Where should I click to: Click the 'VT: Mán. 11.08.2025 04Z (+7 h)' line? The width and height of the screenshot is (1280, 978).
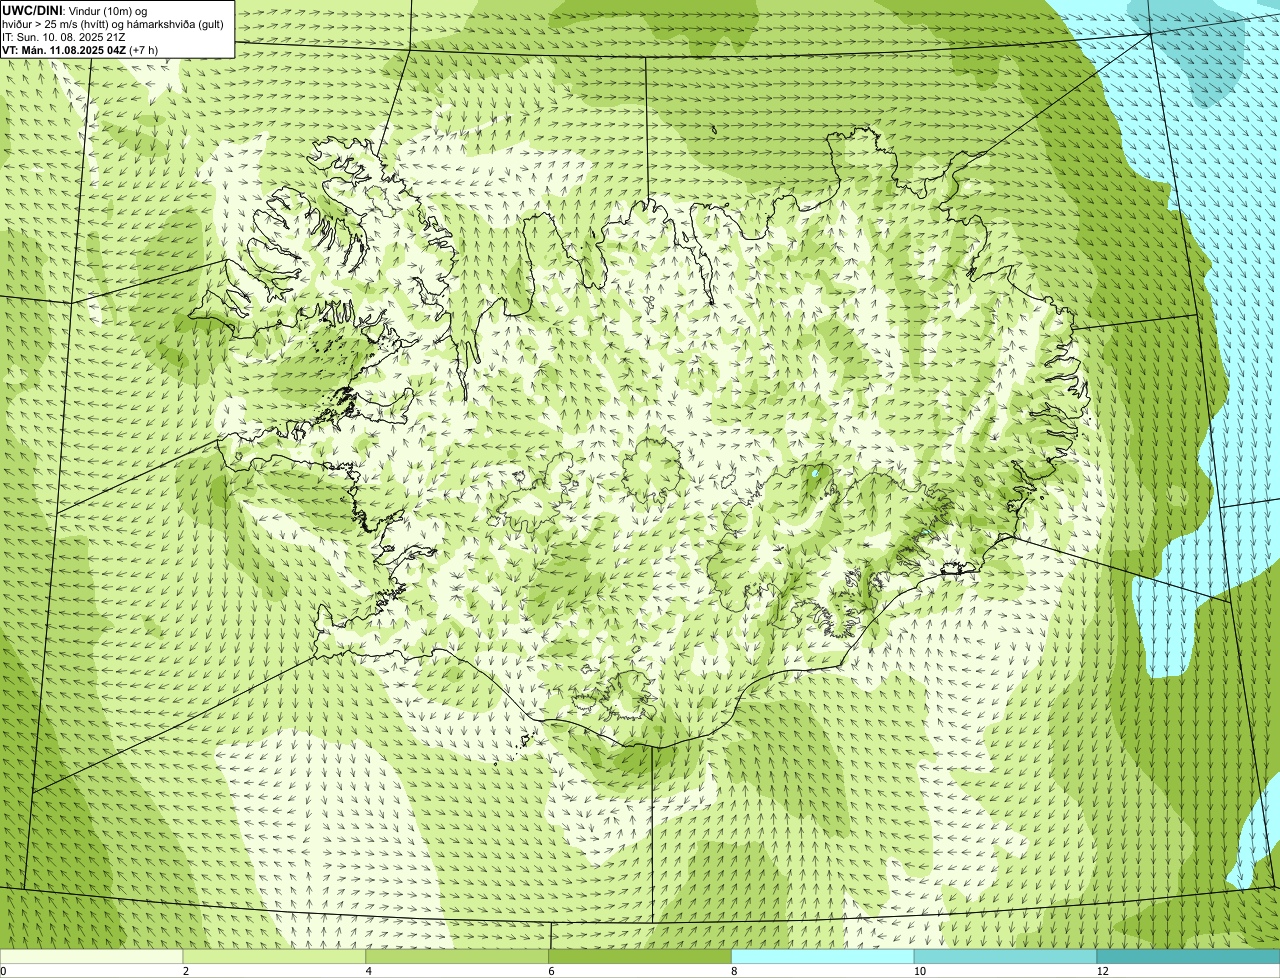(x=79, y=49)
